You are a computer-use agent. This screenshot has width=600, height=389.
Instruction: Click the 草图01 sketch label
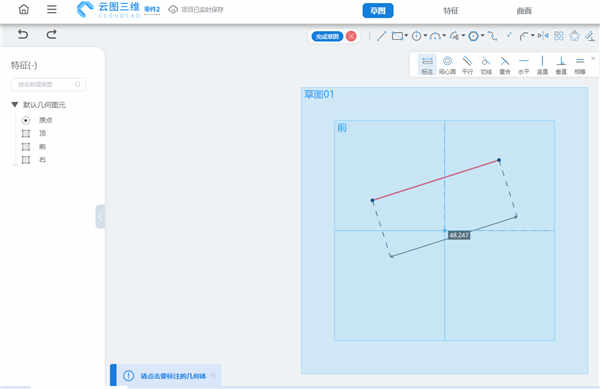tap(319, 94)
